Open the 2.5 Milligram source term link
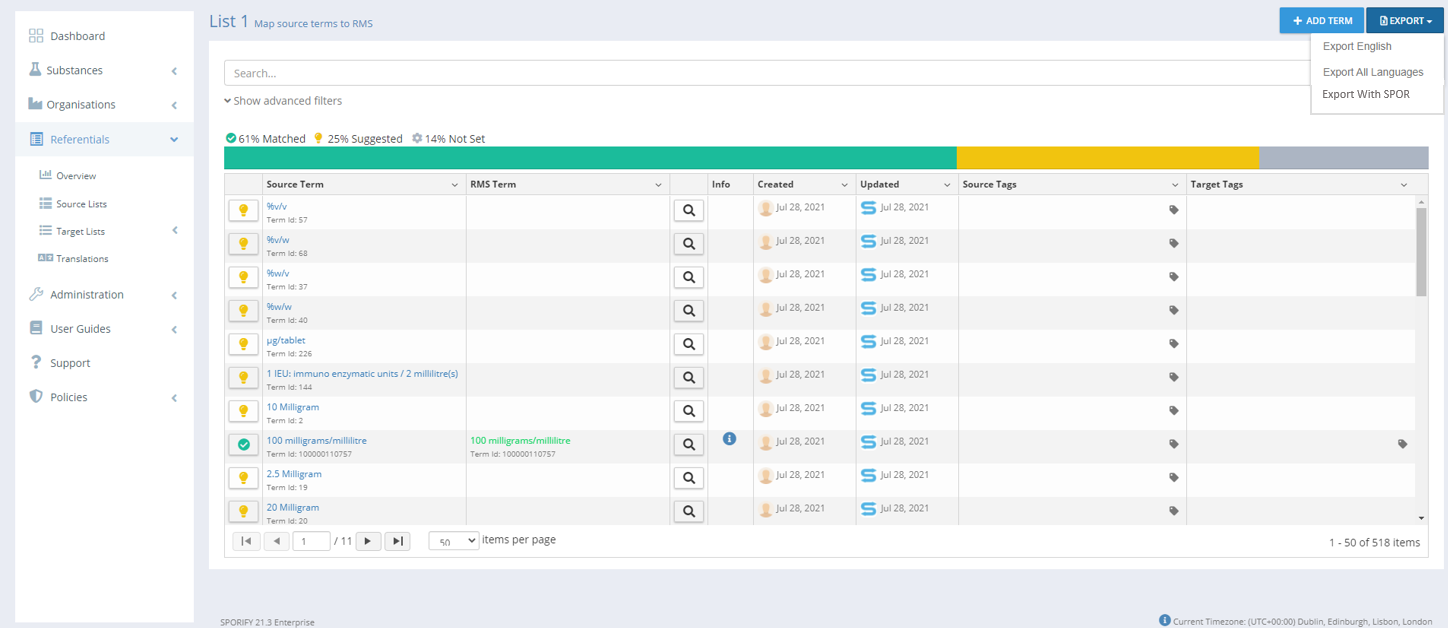 pos(294,474)
